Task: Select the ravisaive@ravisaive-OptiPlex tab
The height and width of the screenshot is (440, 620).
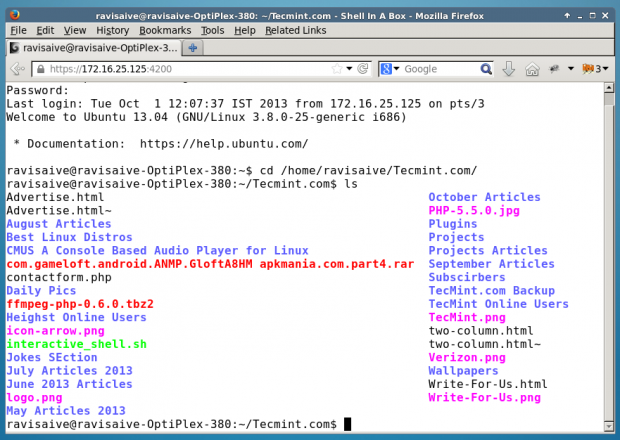Action: 93,48
